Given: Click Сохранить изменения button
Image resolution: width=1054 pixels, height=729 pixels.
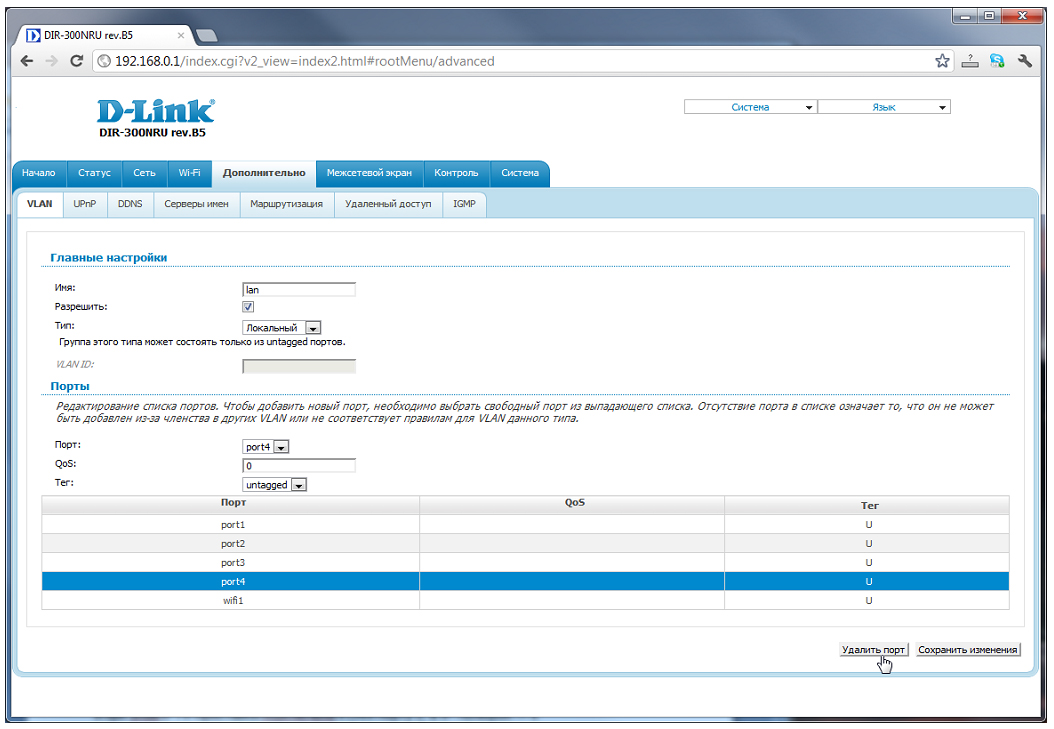Looking at the screenshot, I should pos(967,650).
